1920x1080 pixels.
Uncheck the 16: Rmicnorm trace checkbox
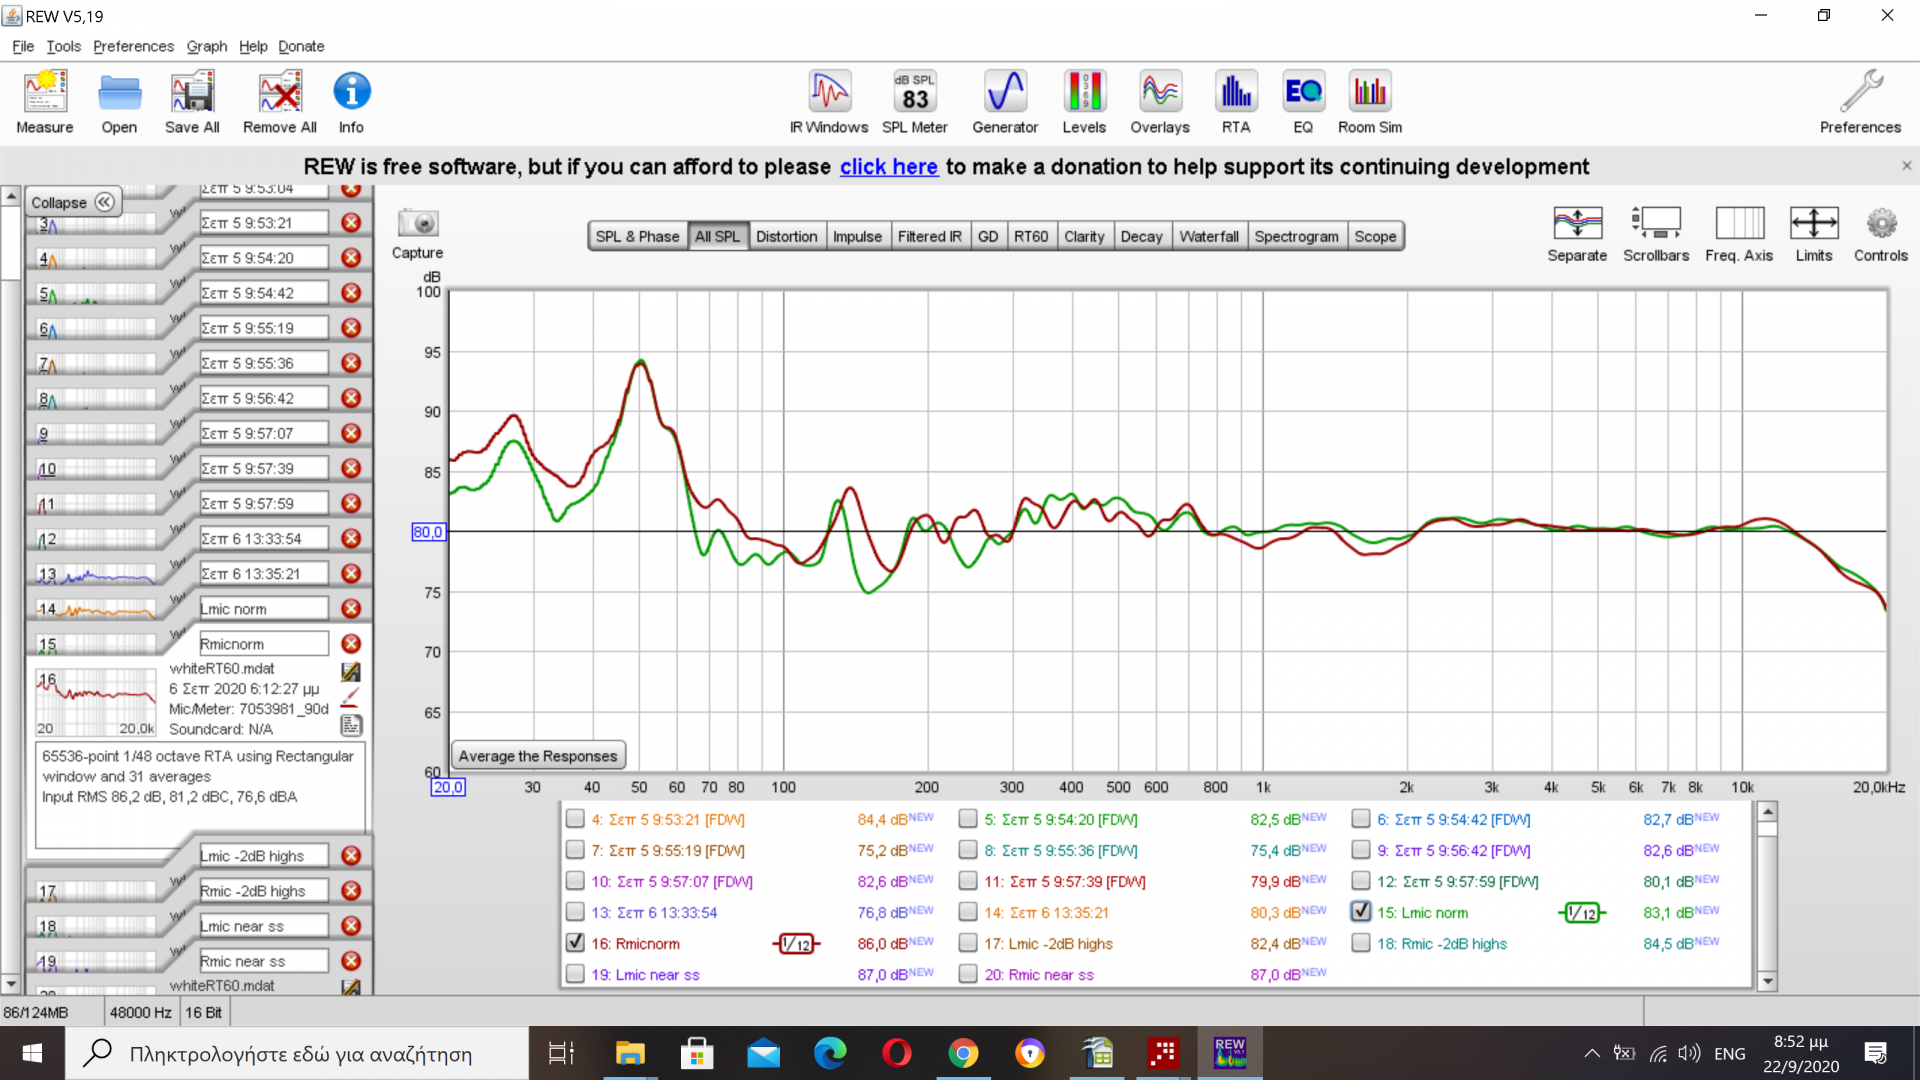pyautogui.click(x=575, y=943)
